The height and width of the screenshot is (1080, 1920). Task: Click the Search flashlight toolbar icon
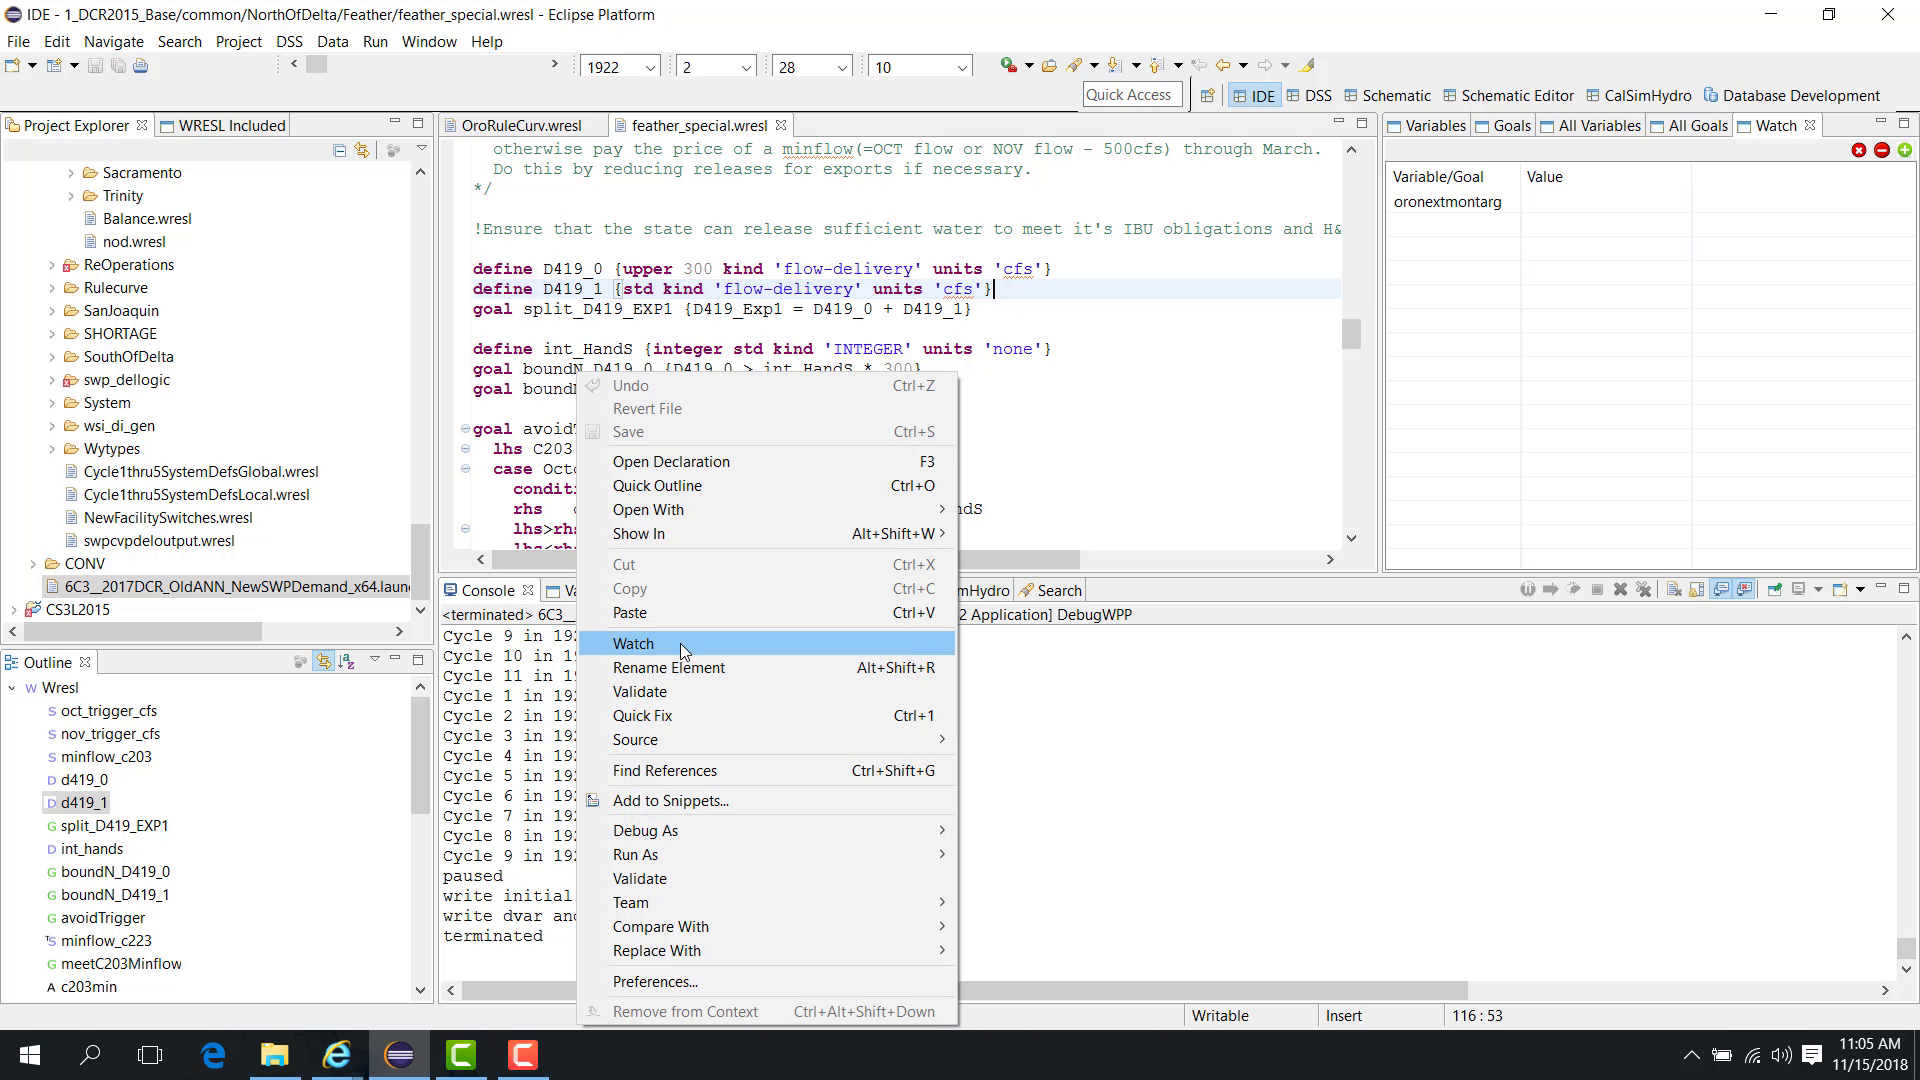1075,66
